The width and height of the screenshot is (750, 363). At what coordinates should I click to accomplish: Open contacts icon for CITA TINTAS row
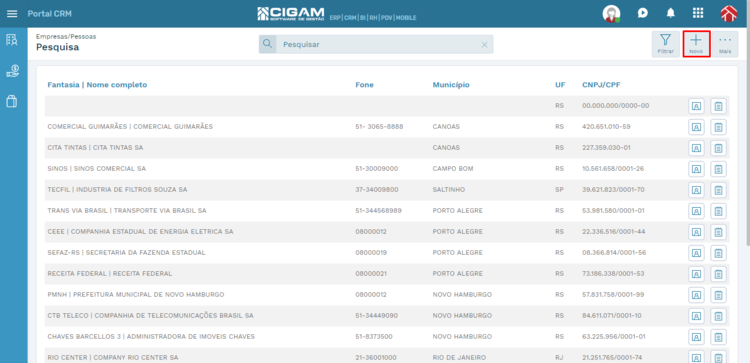click(696, 148)
